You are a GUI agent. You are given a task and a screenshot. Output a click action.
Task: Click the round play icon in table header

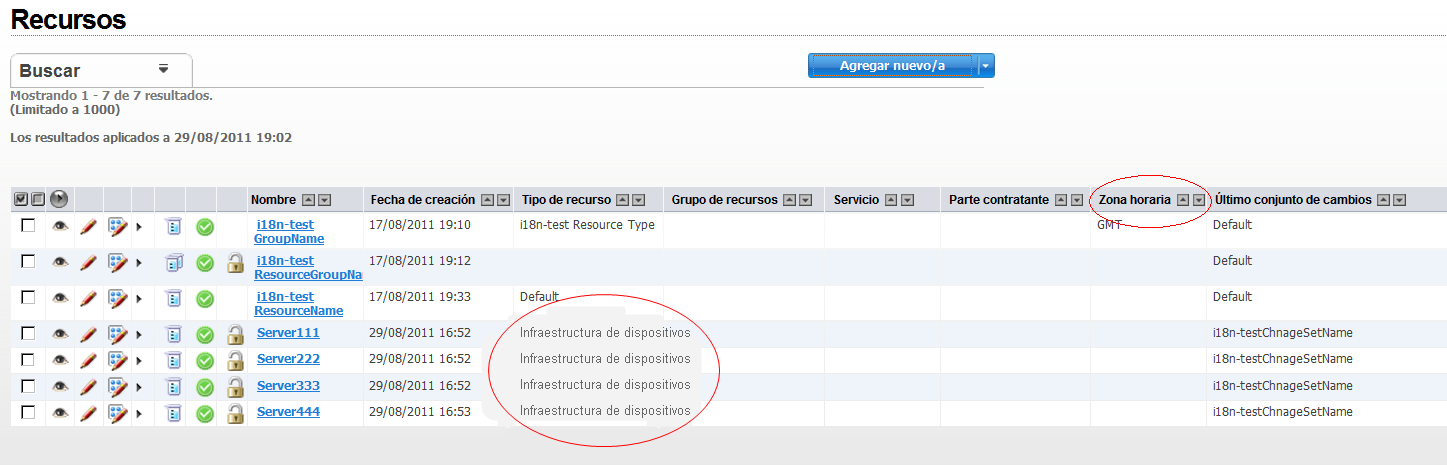[58, 199]
